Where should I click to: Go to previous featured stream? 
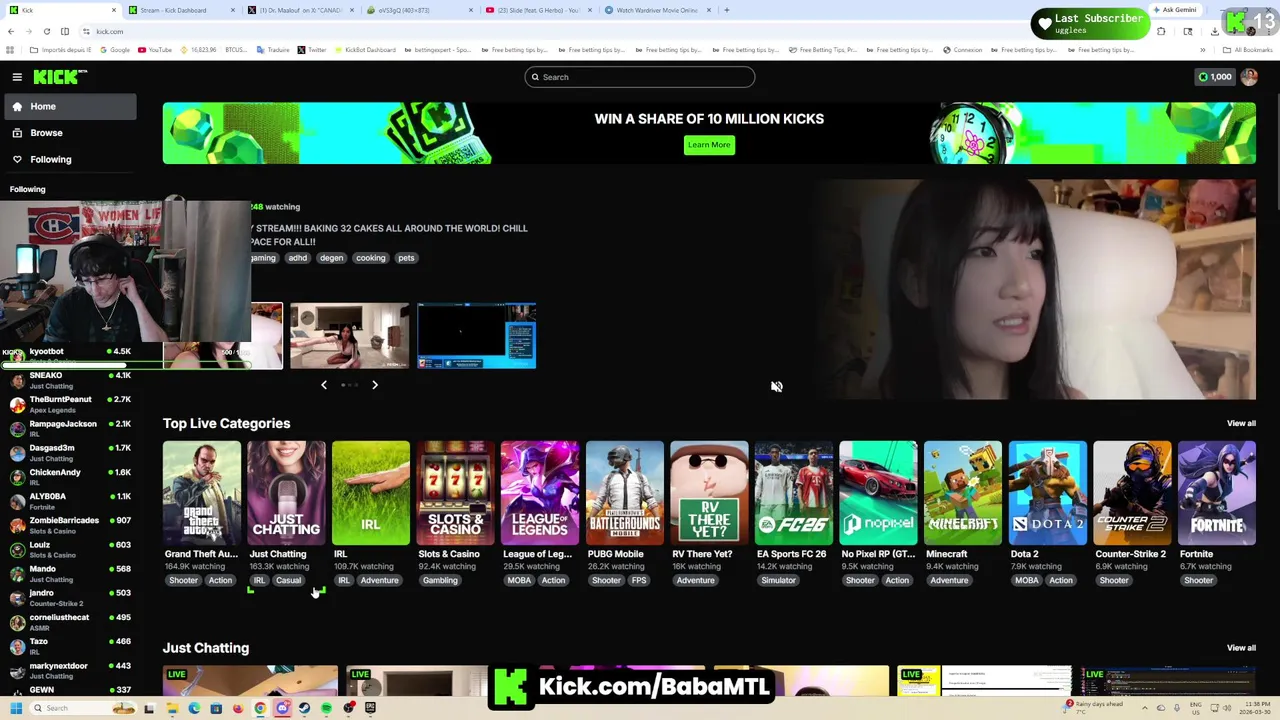click(323, 385)
